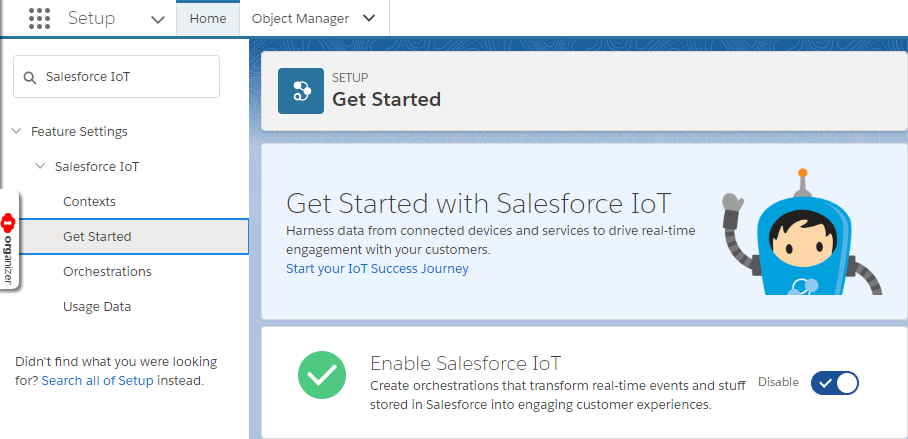Open Orchestrations in the sidebar
The image size is (908, 439).
(x=107, y=272)
